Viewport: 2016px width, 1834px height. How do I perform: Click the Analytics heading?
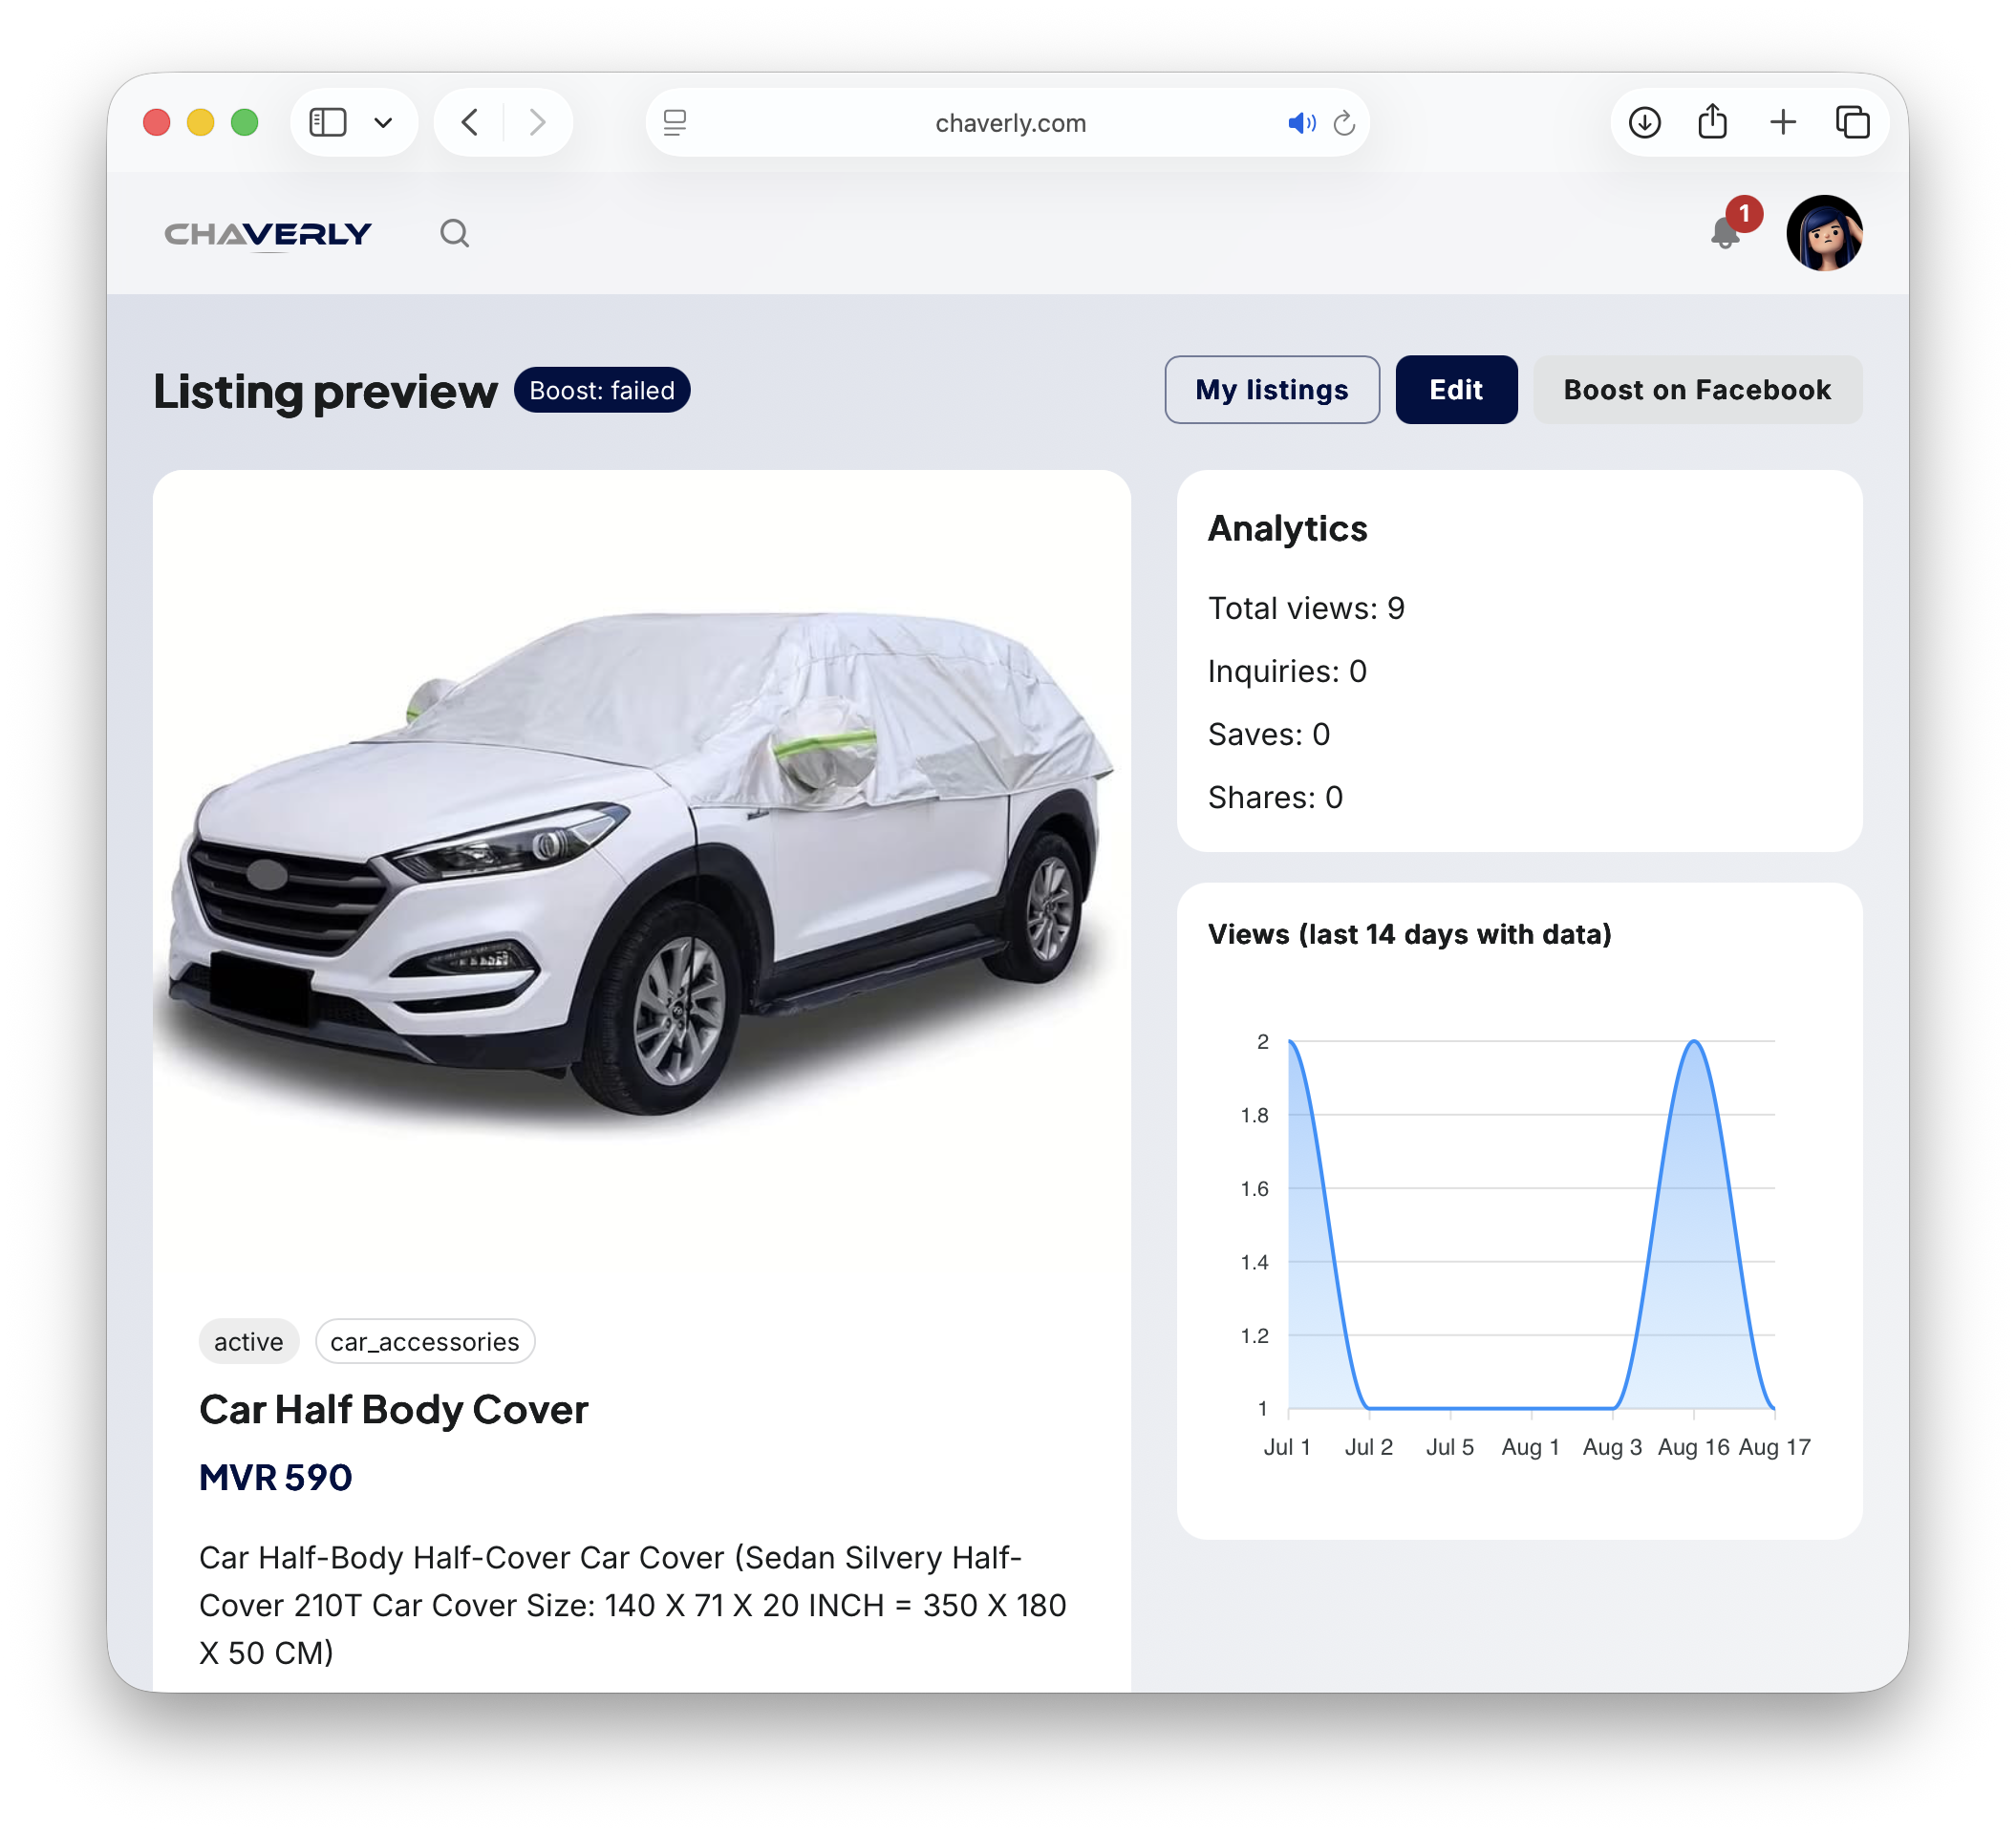1288,529
